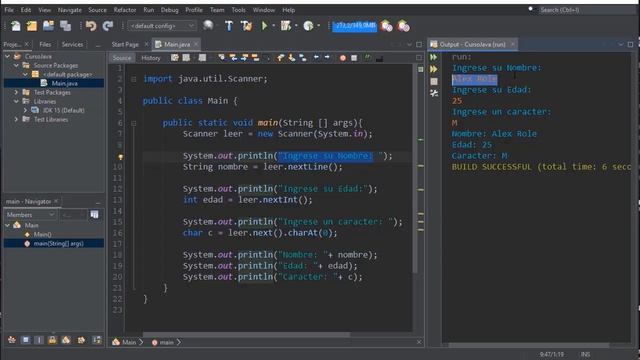Click the Stop Macro Recording square icon

354,58
